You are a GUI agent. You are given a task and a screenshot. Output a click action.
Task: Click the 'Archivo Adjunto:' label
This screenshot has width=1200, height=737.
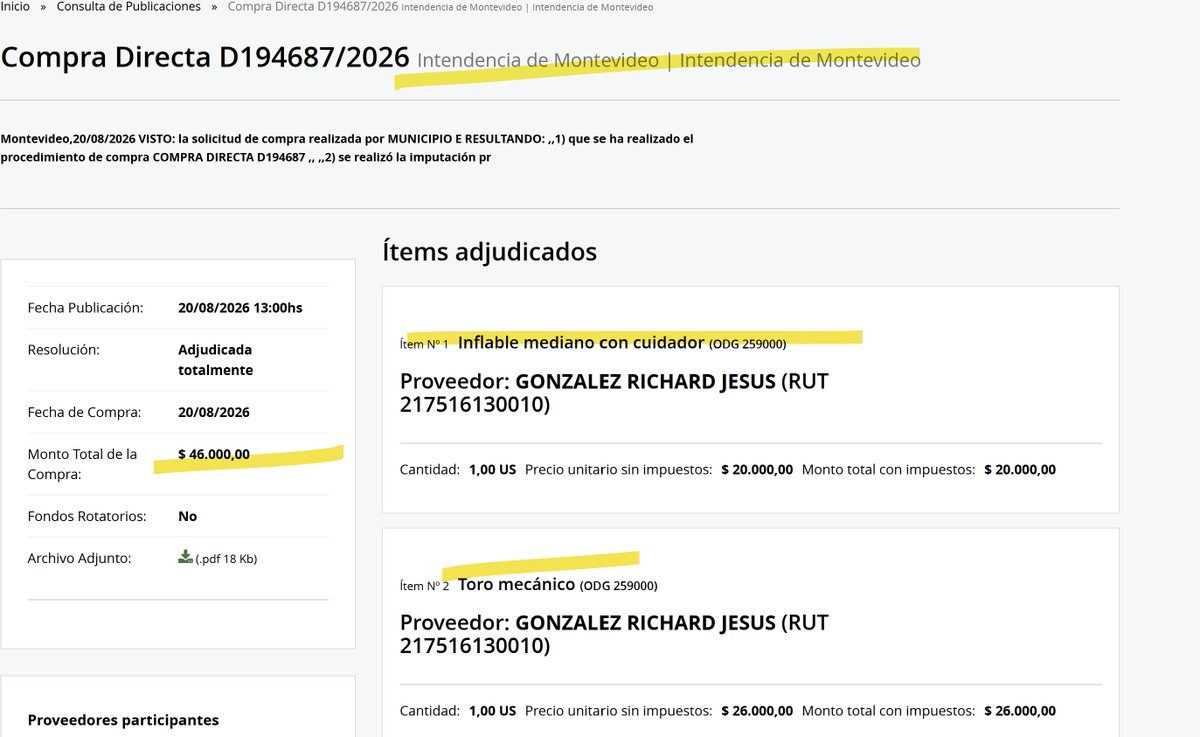(x=79, y=558)
